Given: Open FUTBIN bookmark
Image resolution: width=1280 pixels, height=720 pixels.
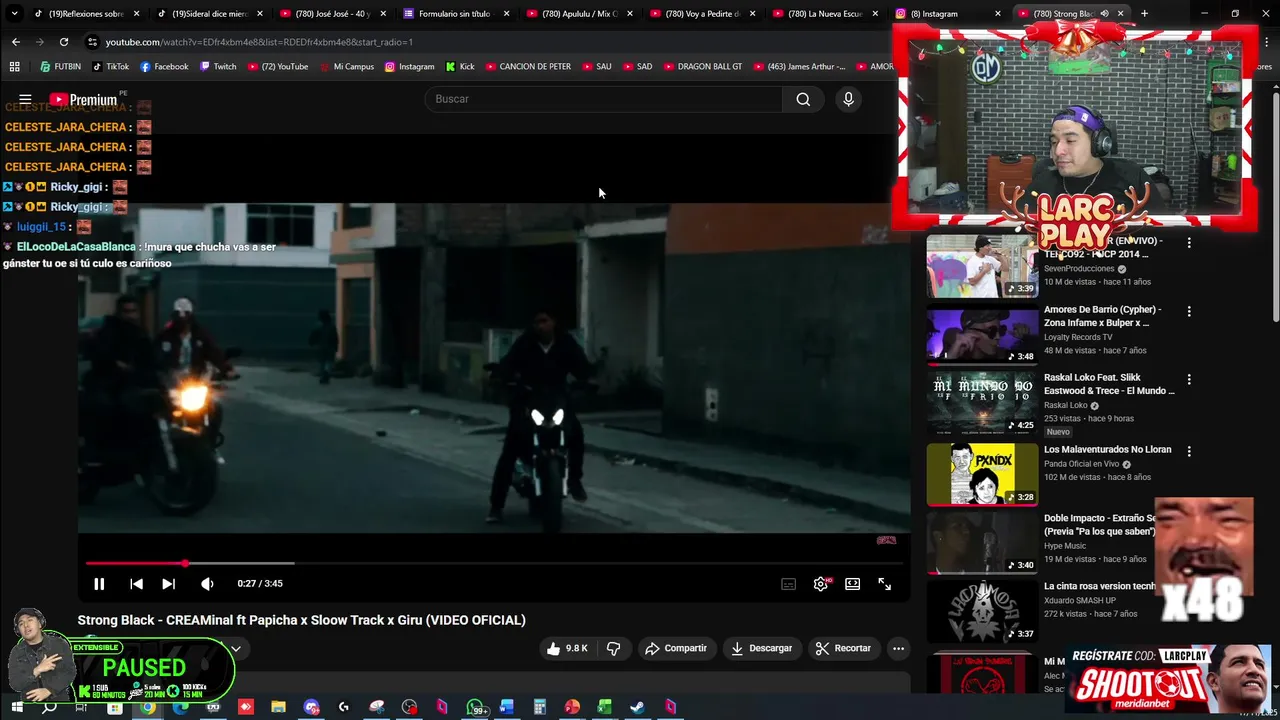Looking at the screenshot, I should (x=60, y=67).
